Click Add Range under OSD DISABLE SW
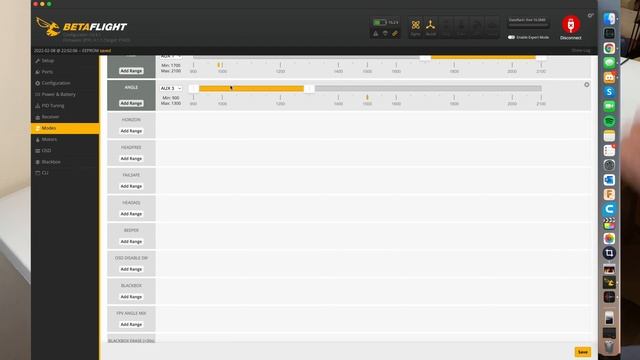The width and height of the screenshot is (640, 360). point(131,269)
